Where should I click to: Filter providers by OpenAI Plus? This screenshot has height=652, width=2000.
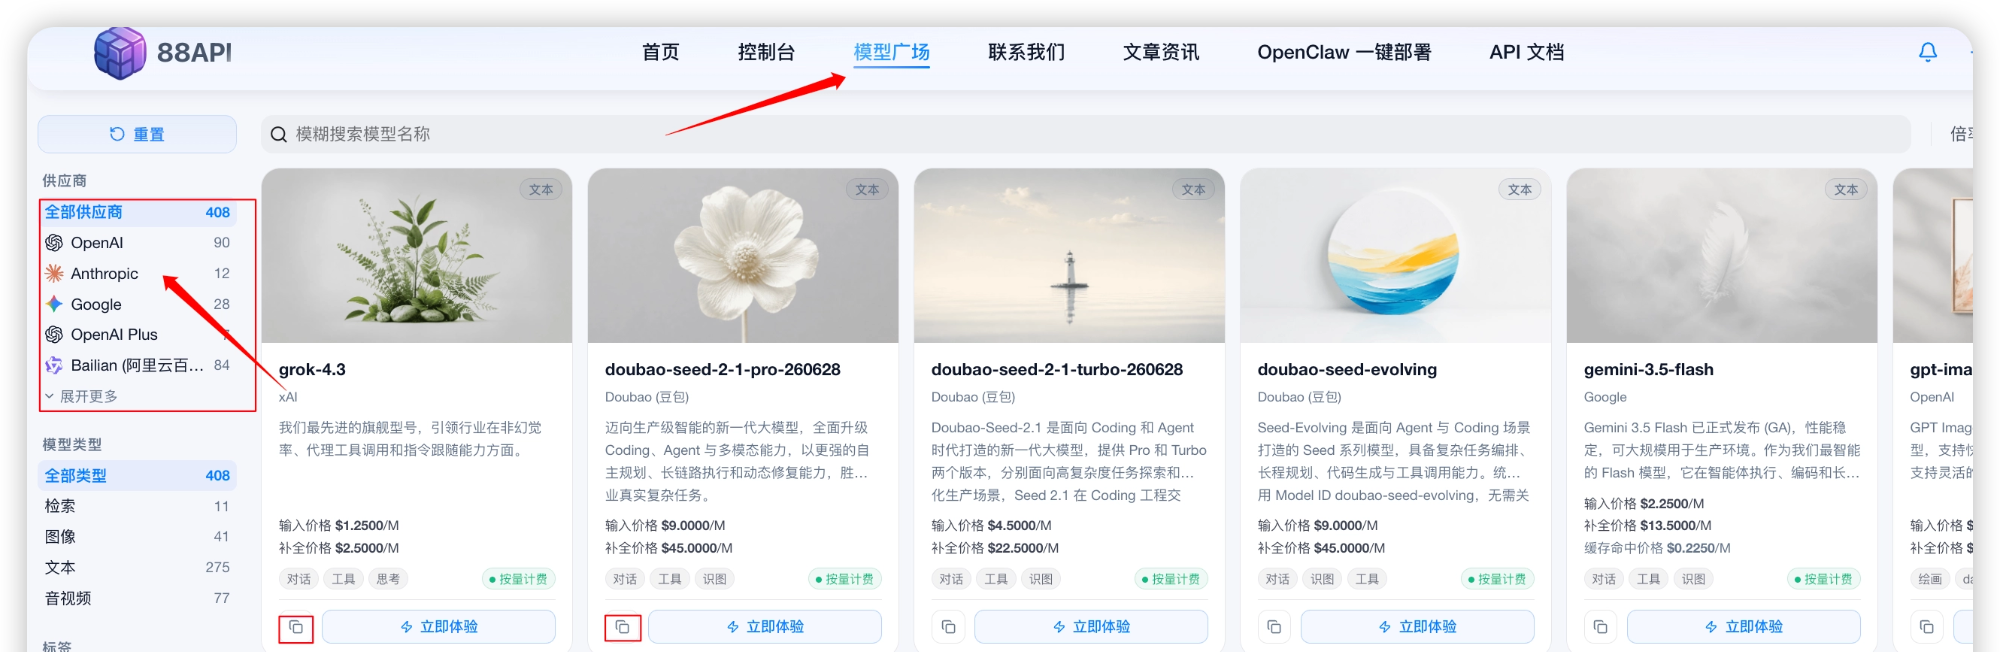[x=137, y=334]
